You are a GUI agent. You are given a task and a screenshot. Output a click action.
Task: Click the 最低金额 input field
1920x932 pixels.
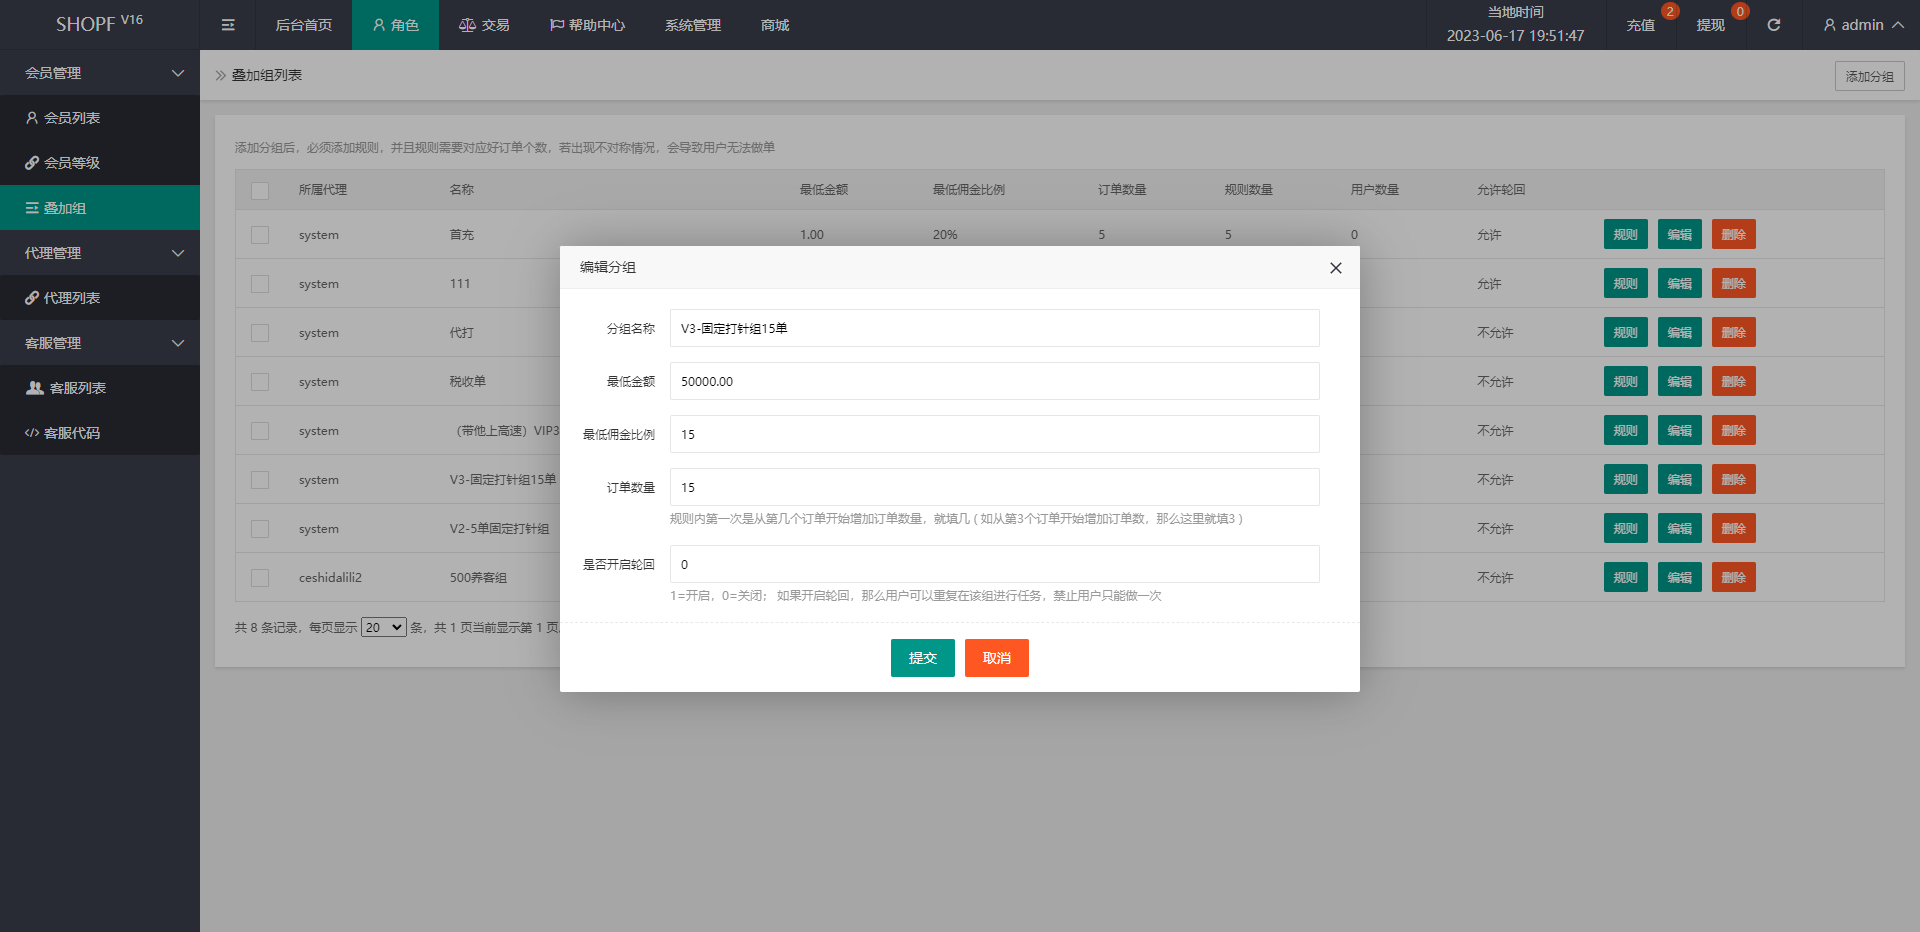(x=994, y=381)
